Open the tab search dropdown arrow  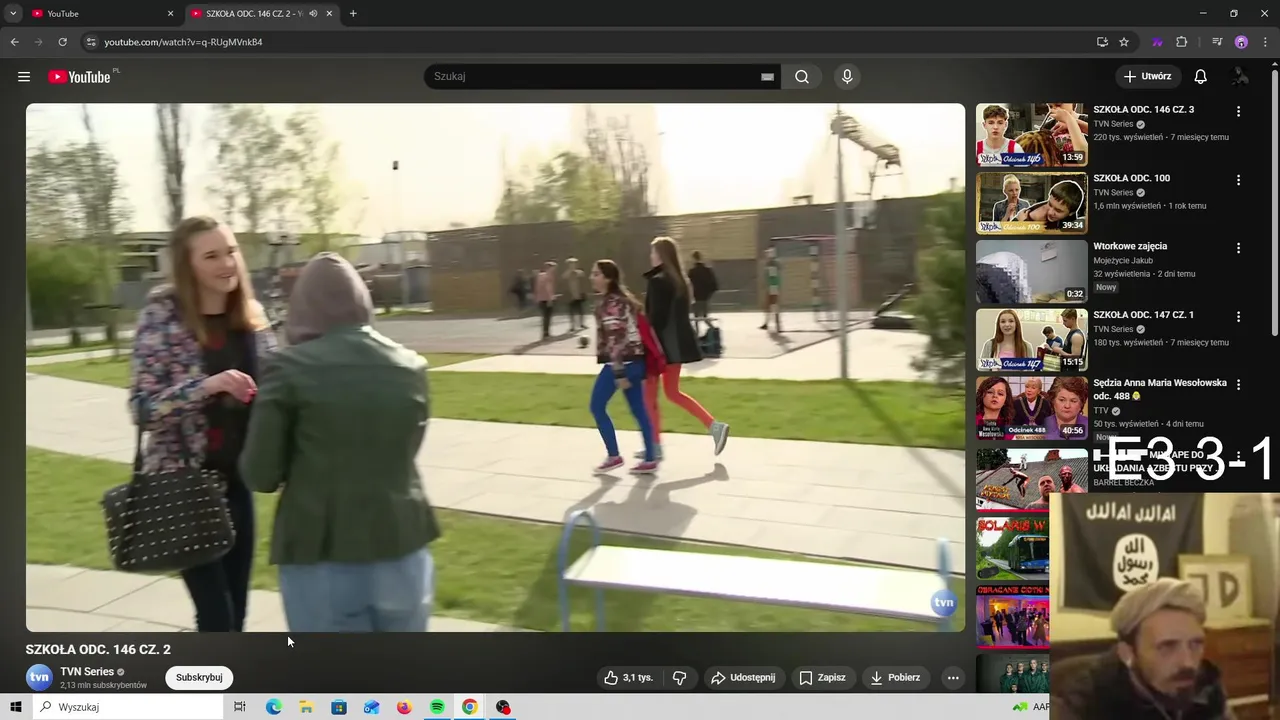(12, 14)
